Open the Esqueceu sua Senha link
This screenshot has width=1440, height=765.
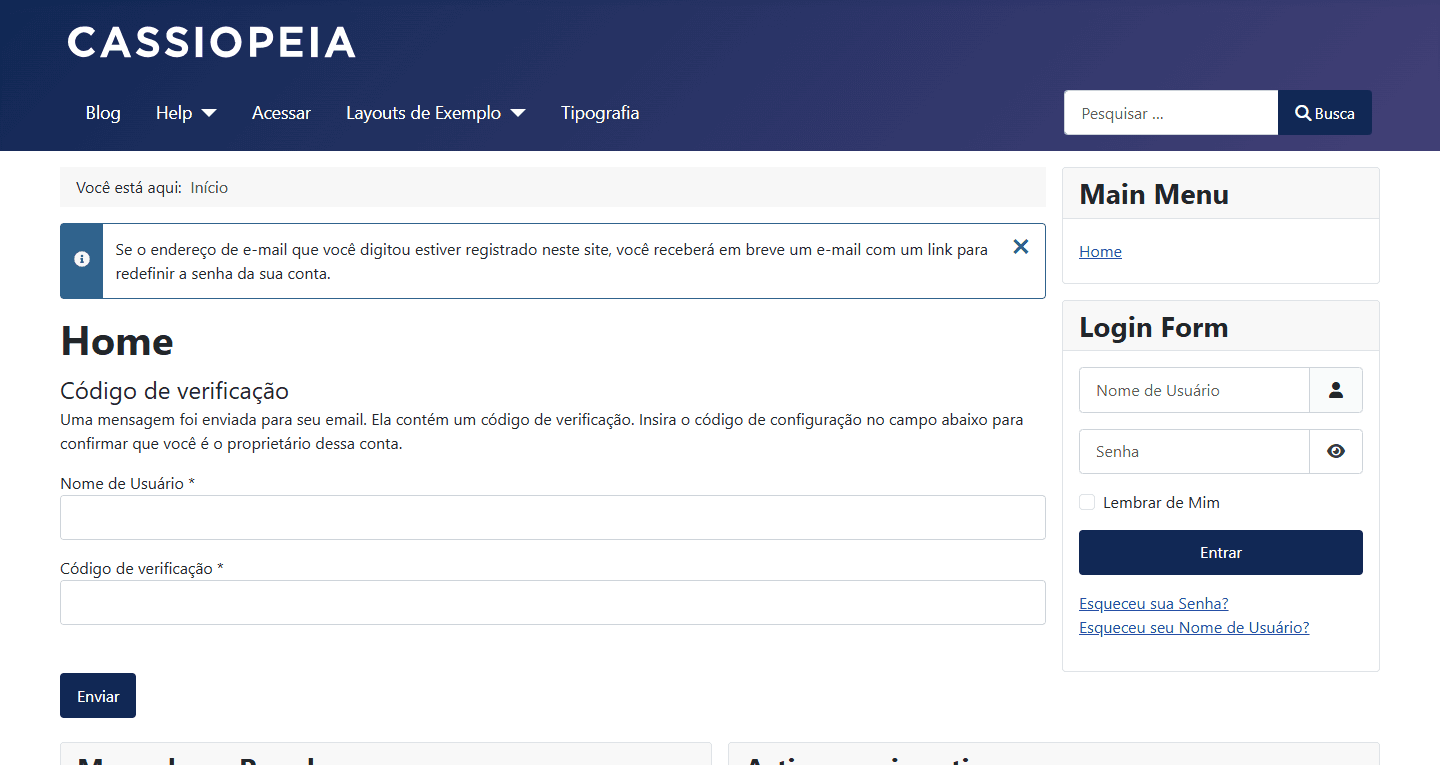coord(1154,604)
